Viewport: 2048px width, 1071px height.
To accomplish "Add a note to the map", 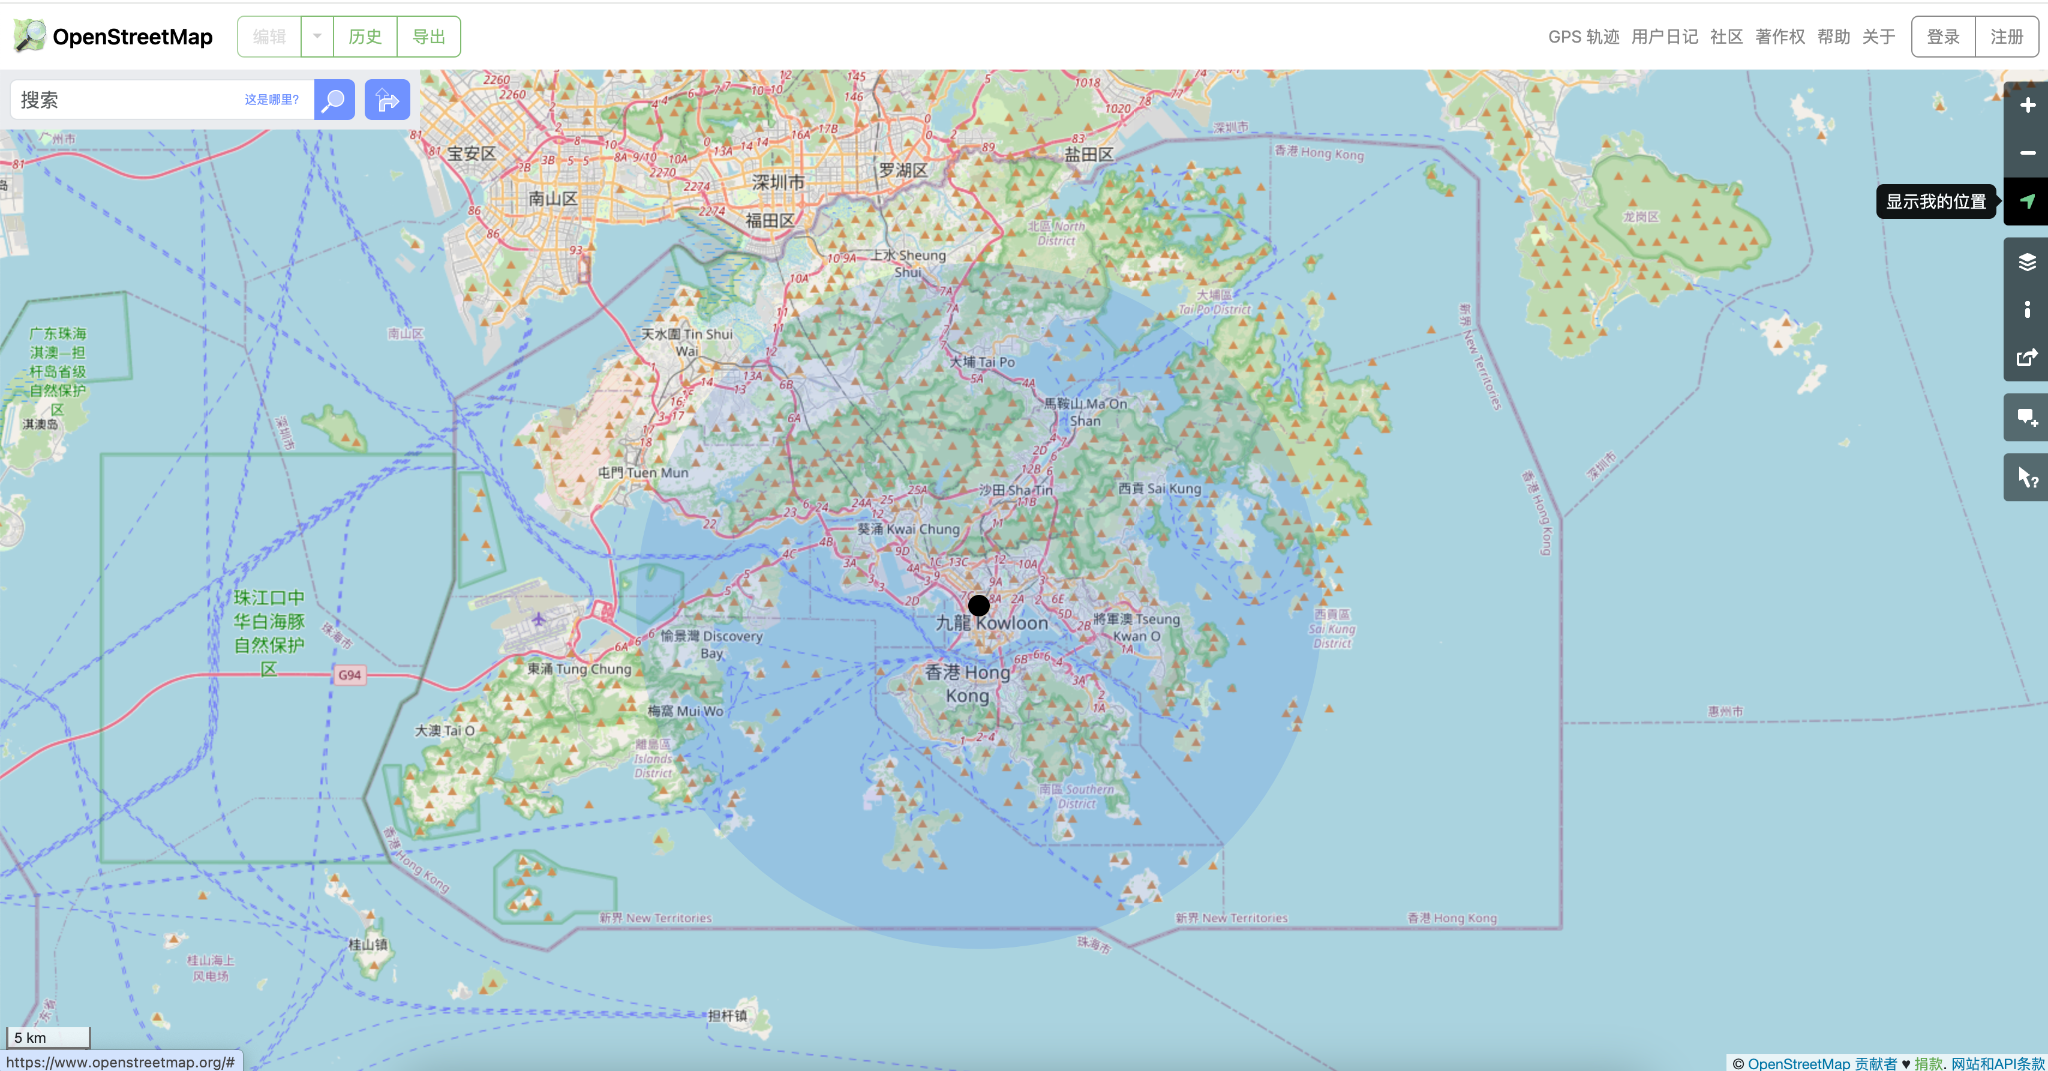I will coord(2026,417).
